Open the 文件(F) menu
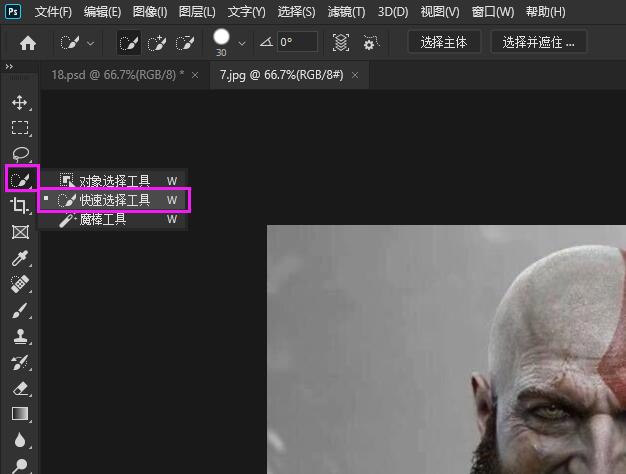This screenshot has width=626, height=474. pyautogui.click(x=53, y=12)
